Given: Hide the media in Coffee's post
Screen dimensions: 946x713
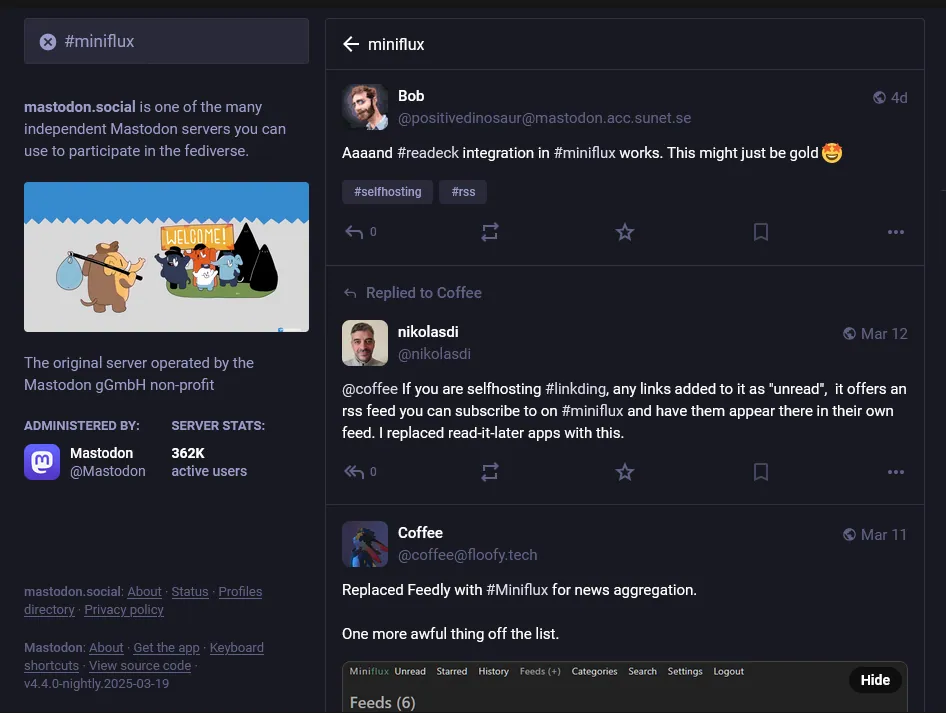Looking at the screenshot, I should tap(875, 680).
